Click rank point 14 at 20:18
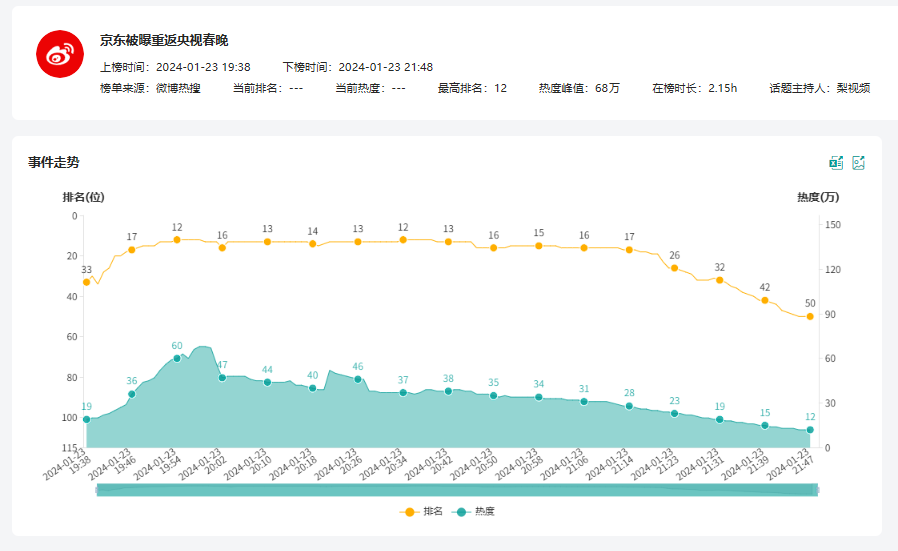898x551 pixels. 313,244
